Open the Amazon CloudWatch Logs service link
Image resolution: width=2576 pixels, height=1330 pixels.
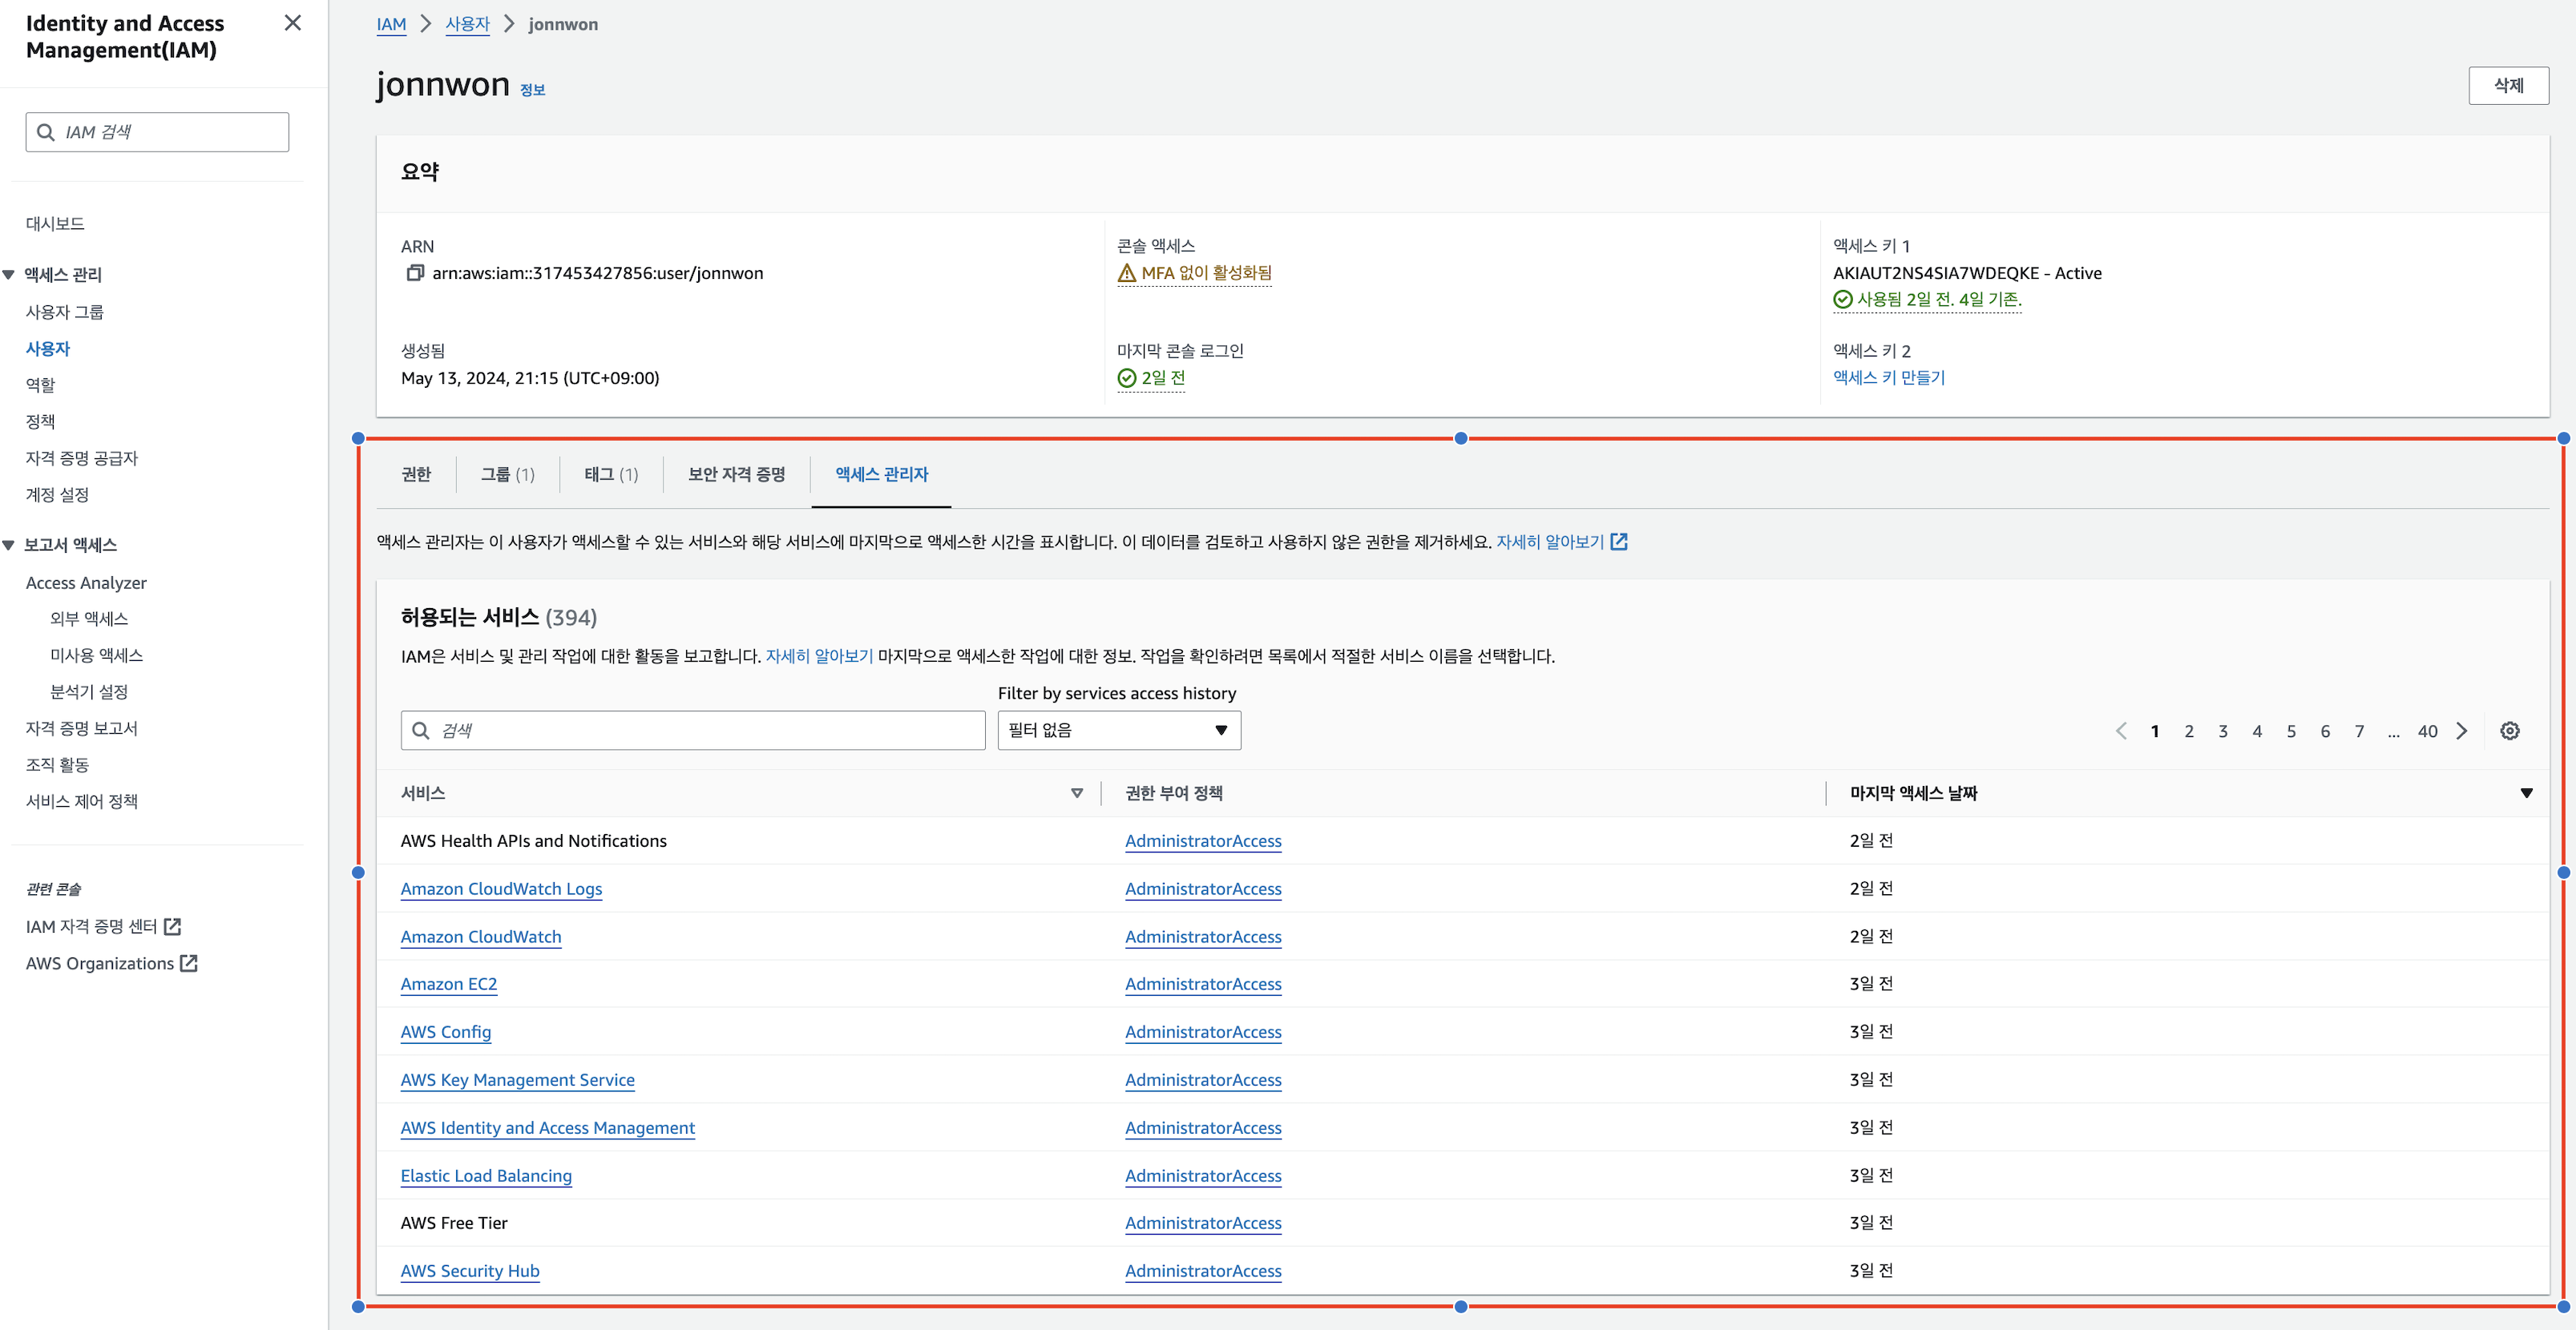[501, 889]
